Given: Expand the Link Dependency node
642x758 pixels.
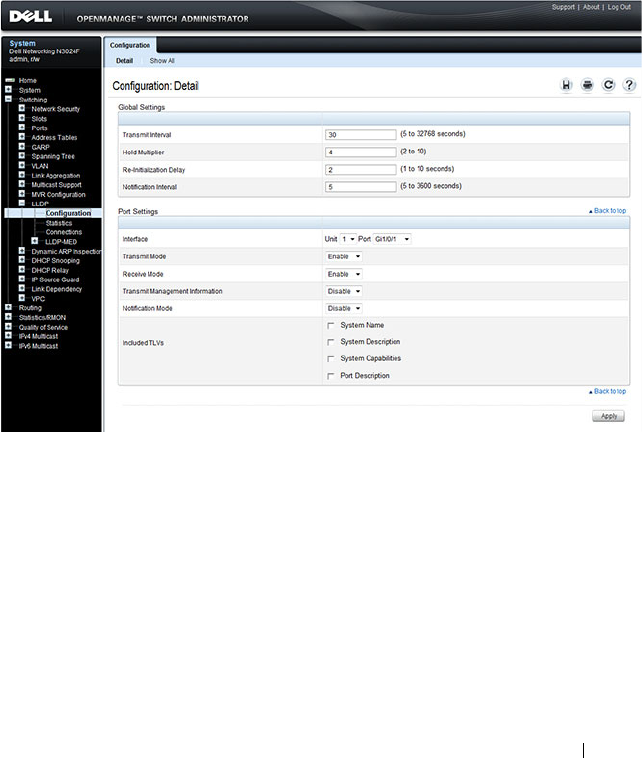Looking at the screenshot, I should coord(22,288).
